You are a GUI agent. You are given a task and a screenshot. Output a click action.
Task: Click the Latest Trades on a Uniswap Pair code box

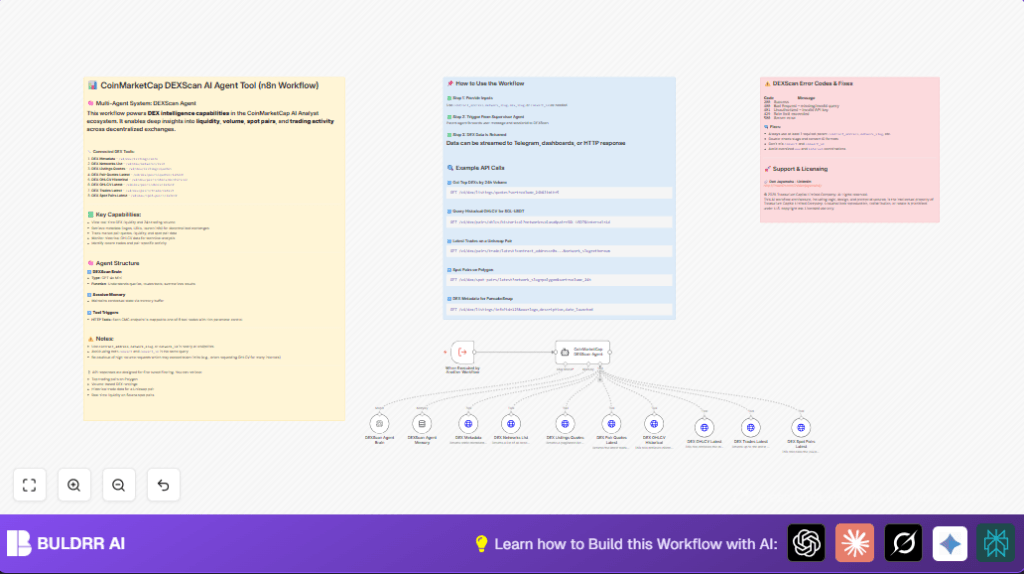point(559,251)
